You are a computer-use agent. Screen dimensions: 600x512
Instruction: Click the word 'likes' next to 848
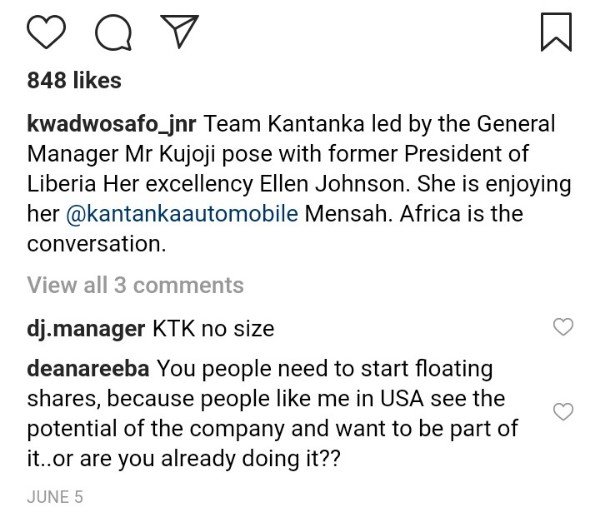click(x=97, y=80)
